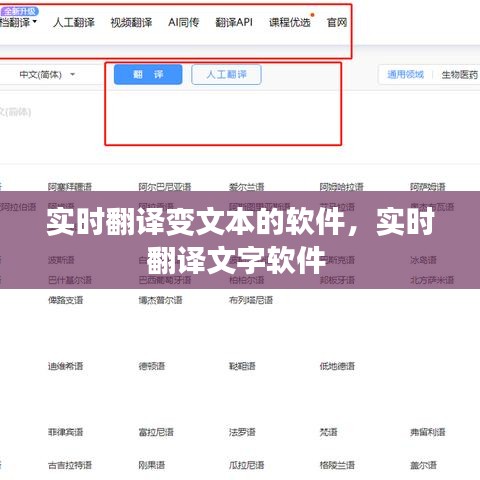
Task: Open the 中文(简体) language dropdown
Action: (47, 74)
